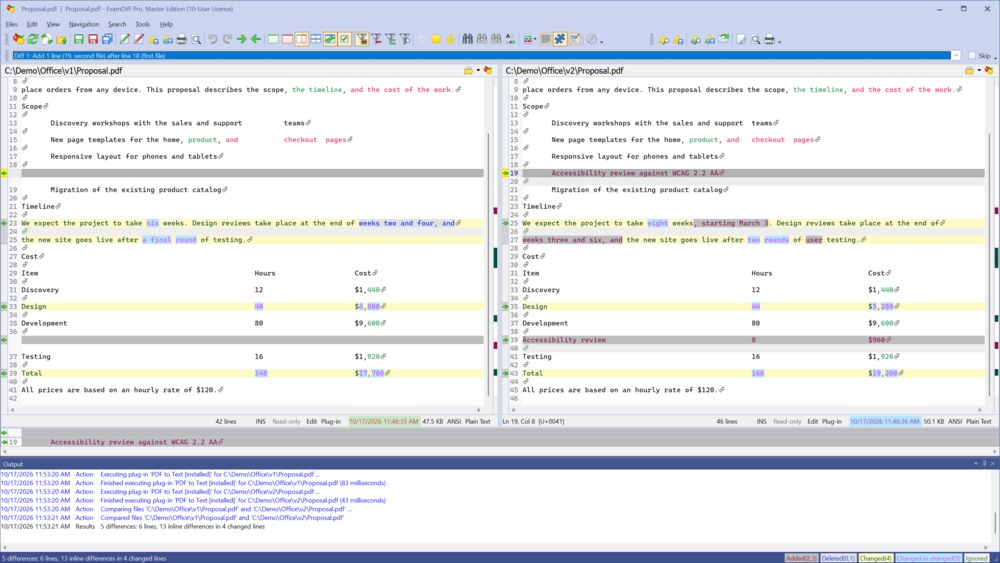Click the blue Save both files icon

[x=107, y=40]
